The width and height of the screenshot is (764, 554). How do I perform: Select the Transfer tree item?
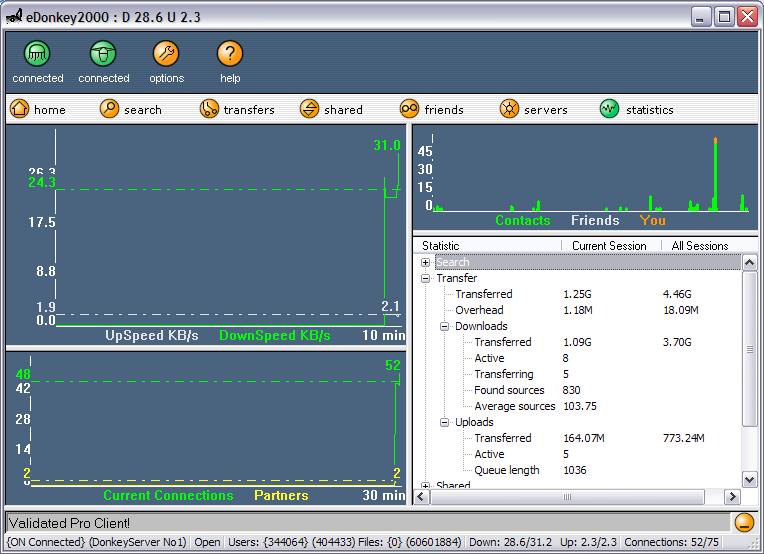click(457, 278)
